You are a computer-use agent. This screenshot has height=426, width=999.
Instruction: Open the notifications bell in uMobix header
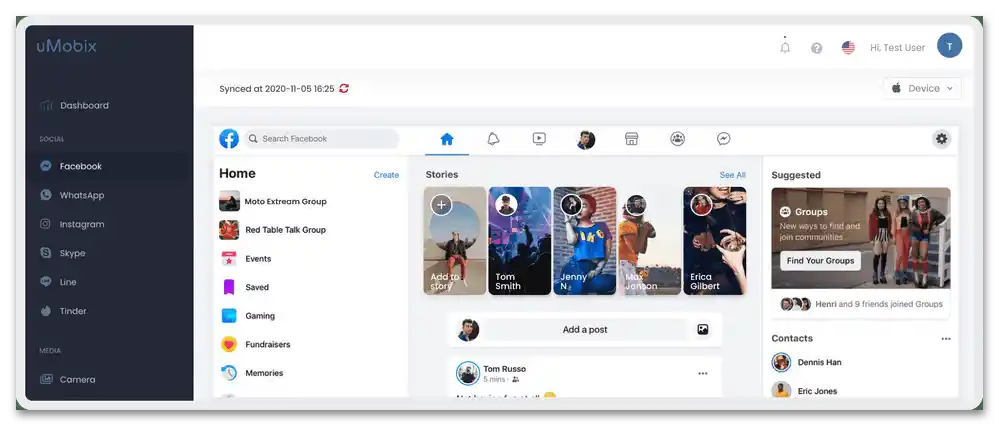[x=785, y=47]
